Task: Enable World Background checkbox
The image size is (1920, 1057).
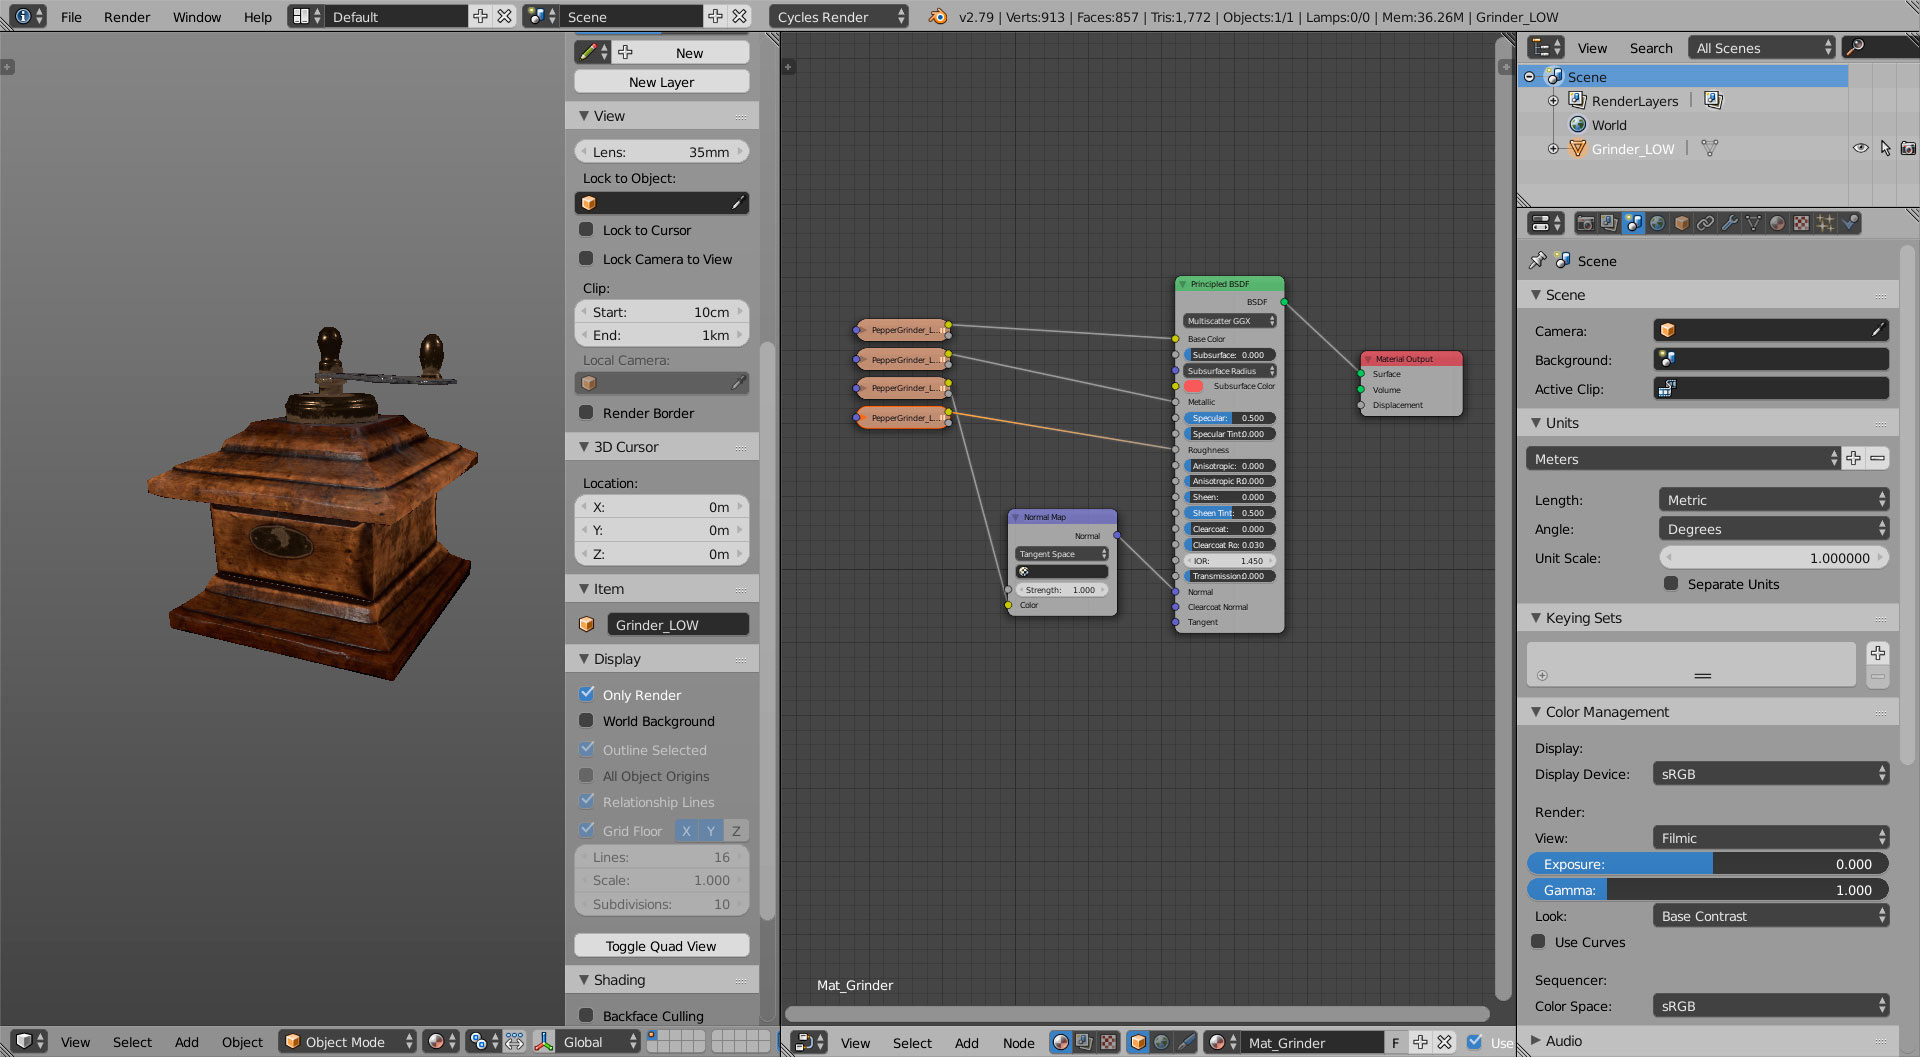Action: (587, 721)
